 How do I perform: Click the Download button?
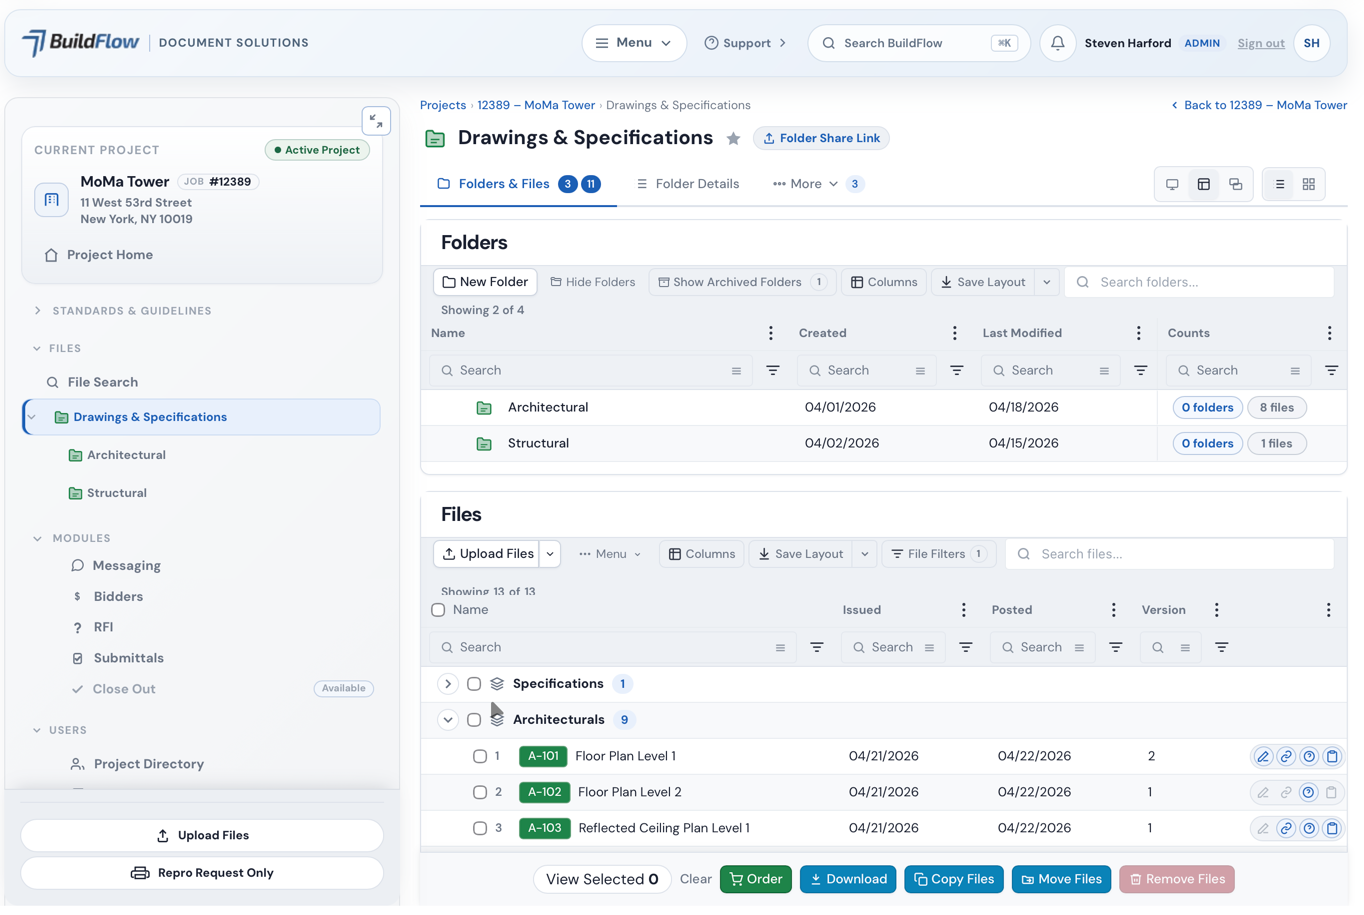pyautogui.click(x=848, y=880)
